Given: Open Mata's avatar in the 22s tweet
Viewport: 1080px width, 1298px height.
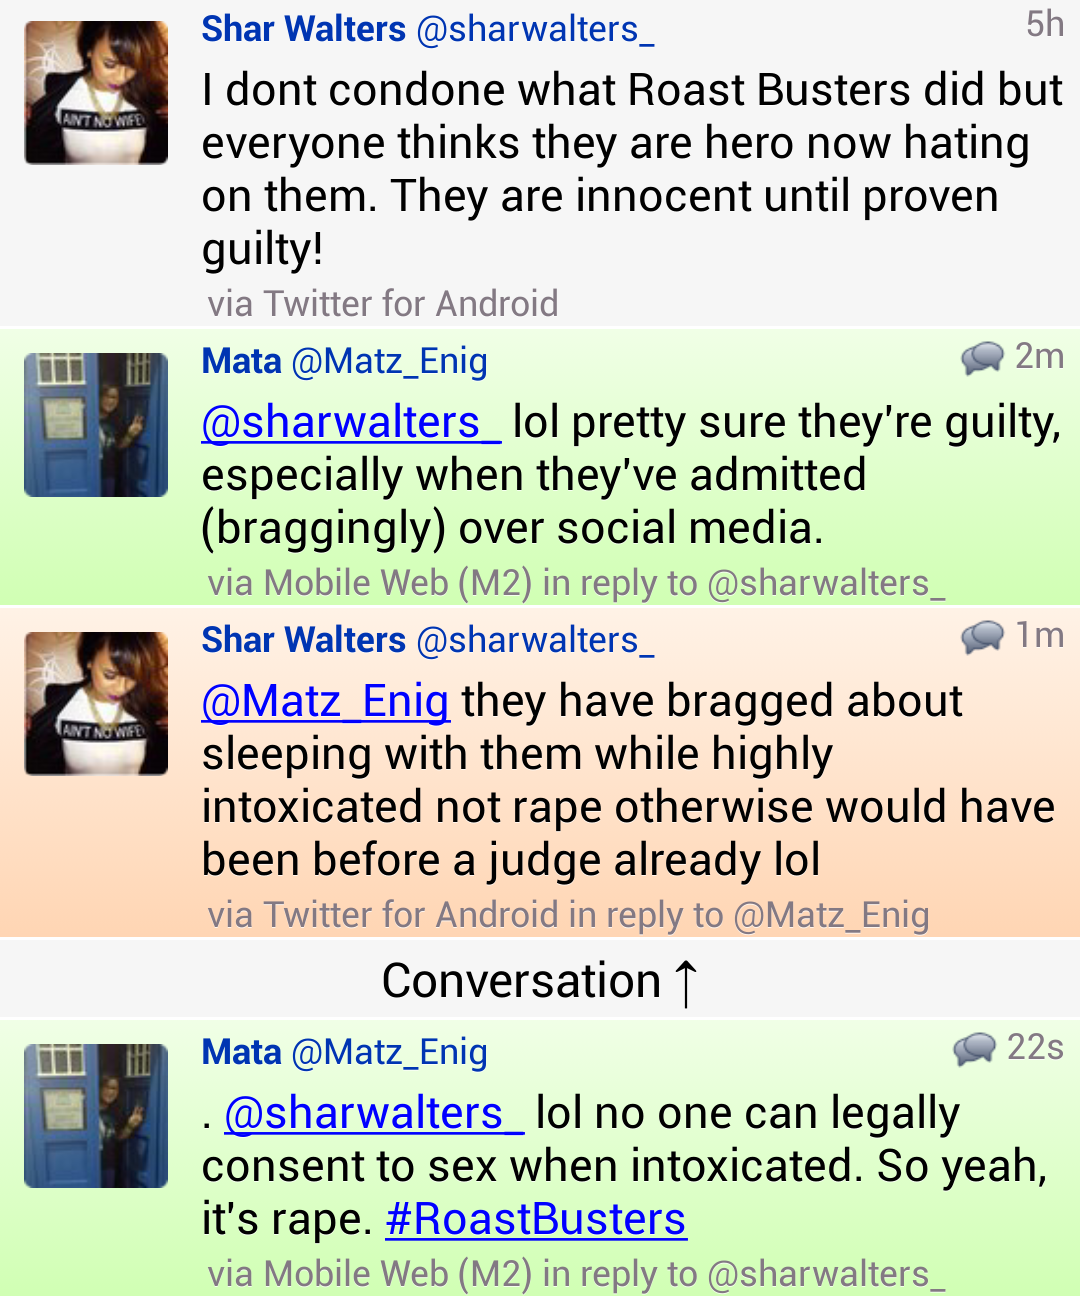Looking at the screenshot, I should pyautogui.click(x=96, y=1116).
